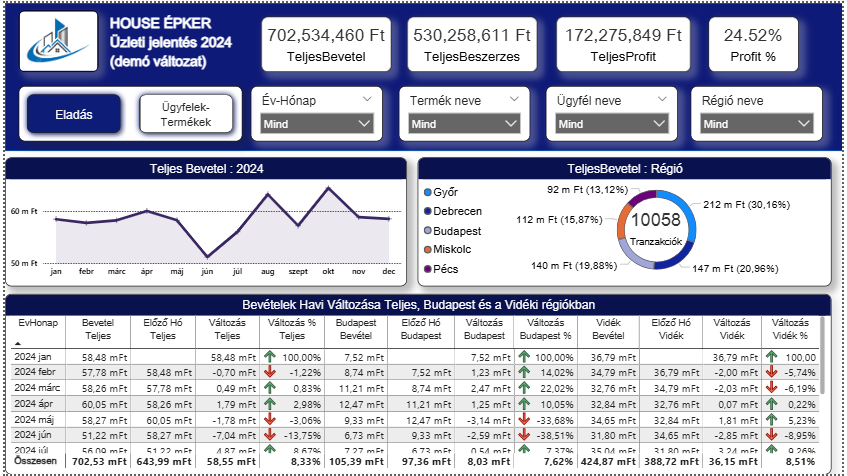The image size is (847, 476).
Task: Click the Vidék Bevétel column header
Action: click(608, 329)
